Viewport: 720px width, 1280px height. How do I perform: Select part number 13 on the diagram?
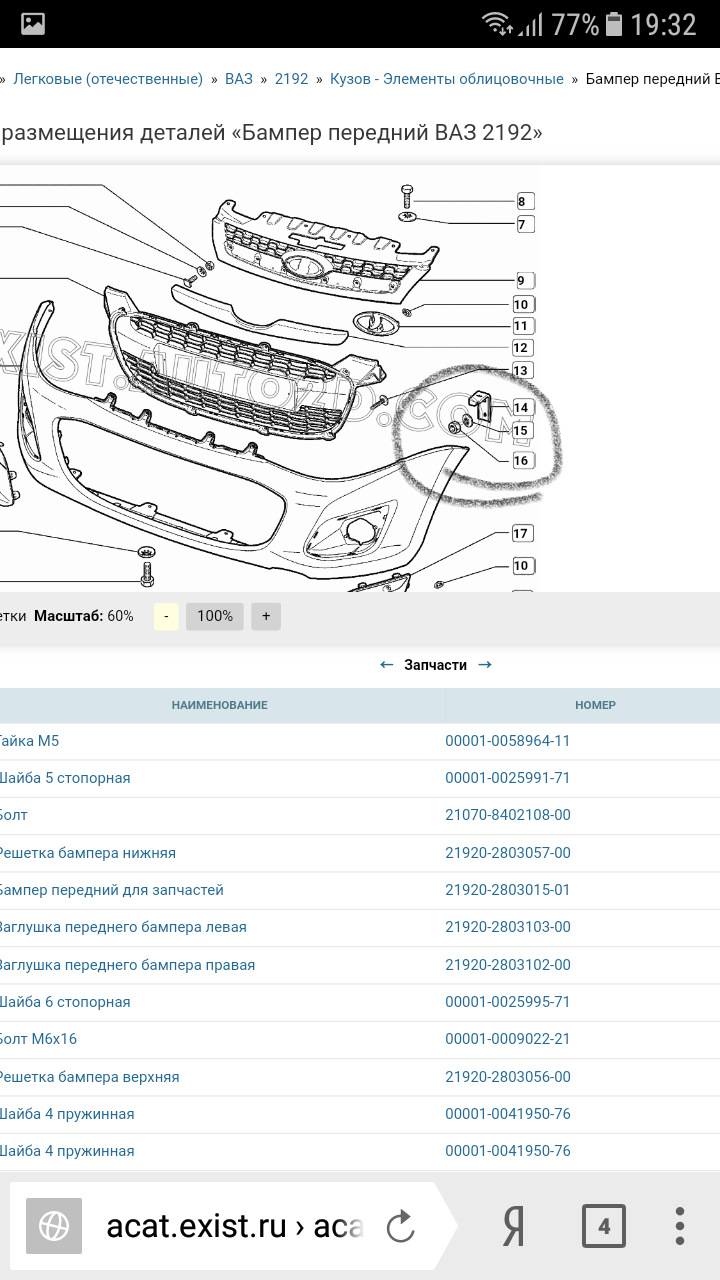pos(521,371)
